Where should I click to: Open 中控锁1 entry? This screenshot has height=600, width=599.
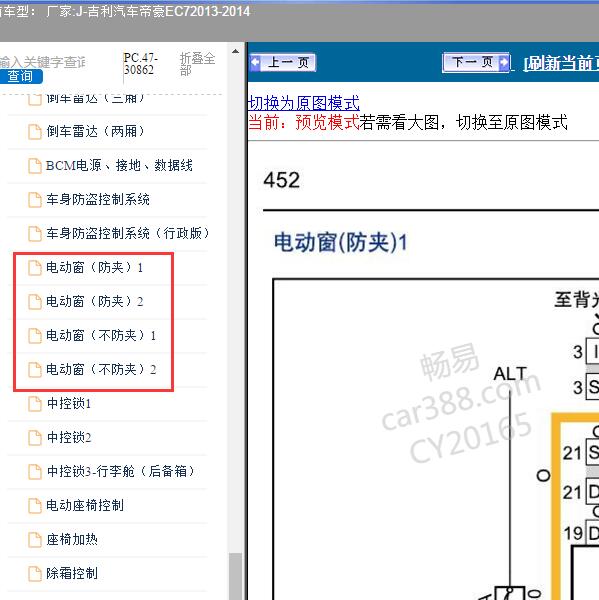coord(69,403)
